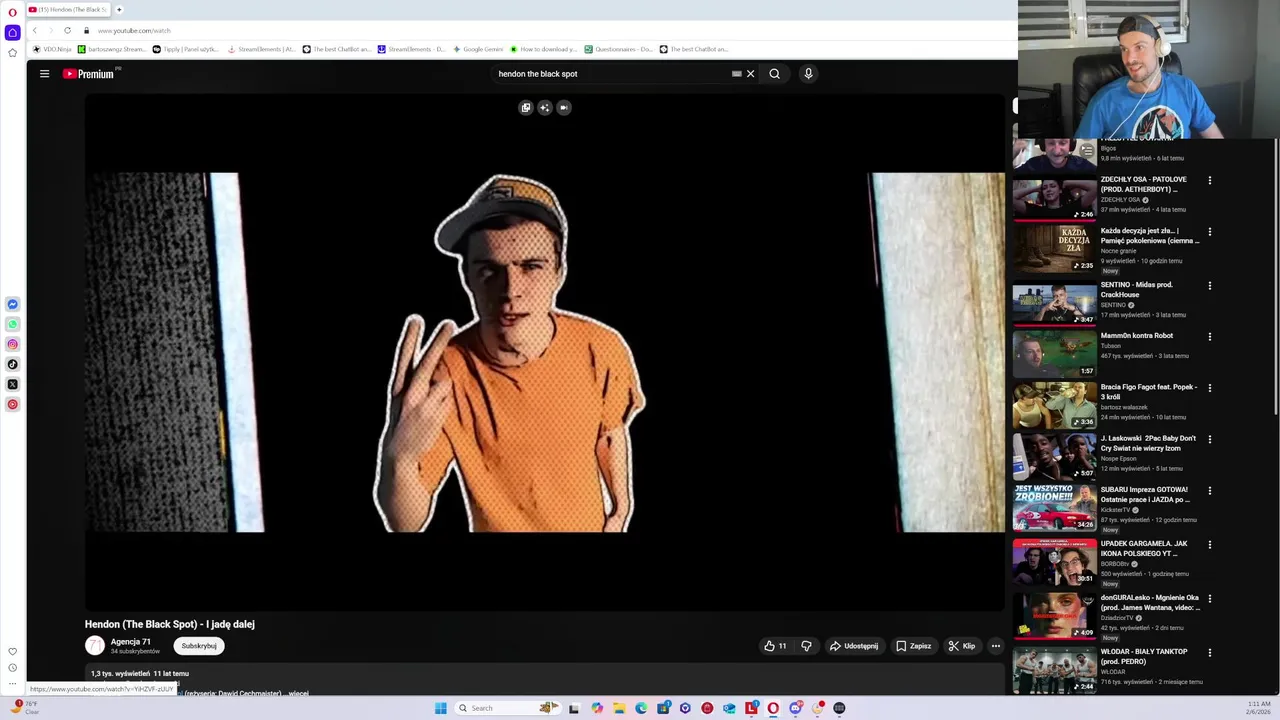Open the on-screen keyboard icon in search
The image size is (1280, 720).
(x=737, y=73)
